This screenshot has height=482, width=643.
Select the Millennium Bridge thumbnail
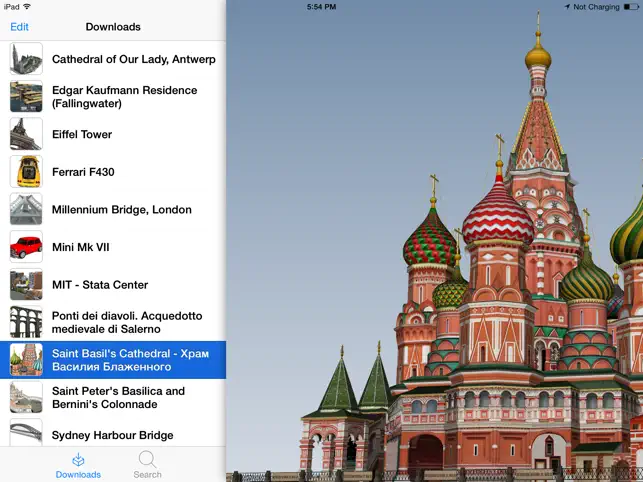pos(26,209)
